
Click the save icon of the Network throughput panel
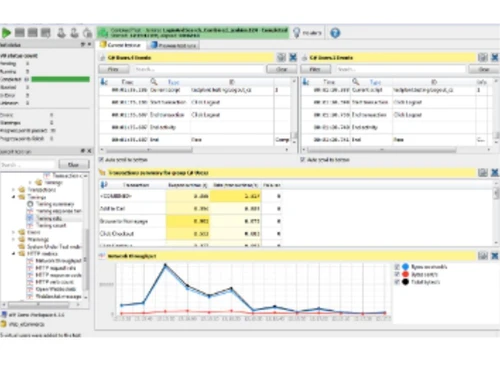pos(483,256)
